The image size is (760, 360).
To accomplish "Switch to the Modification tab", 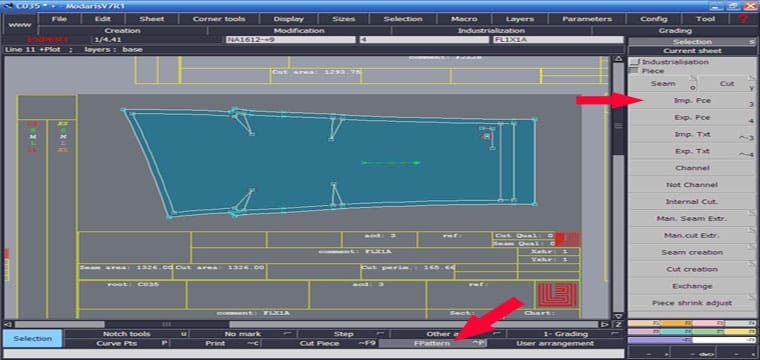I will (x=299, y=31).
